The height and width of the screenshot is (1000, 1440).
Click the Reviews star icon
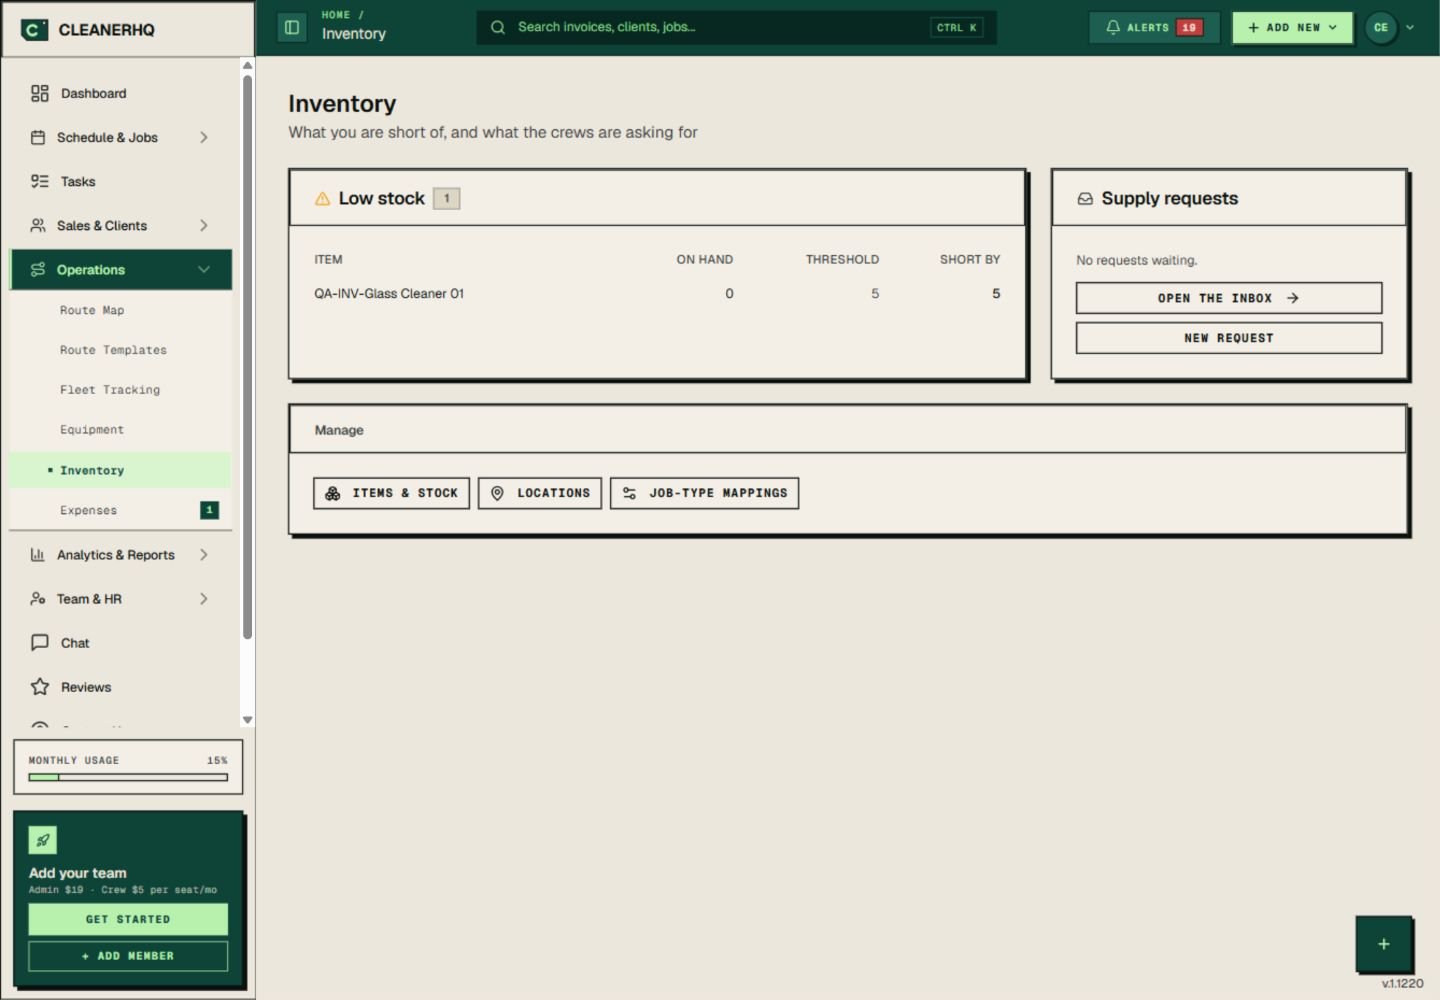(x=40, y=687)
